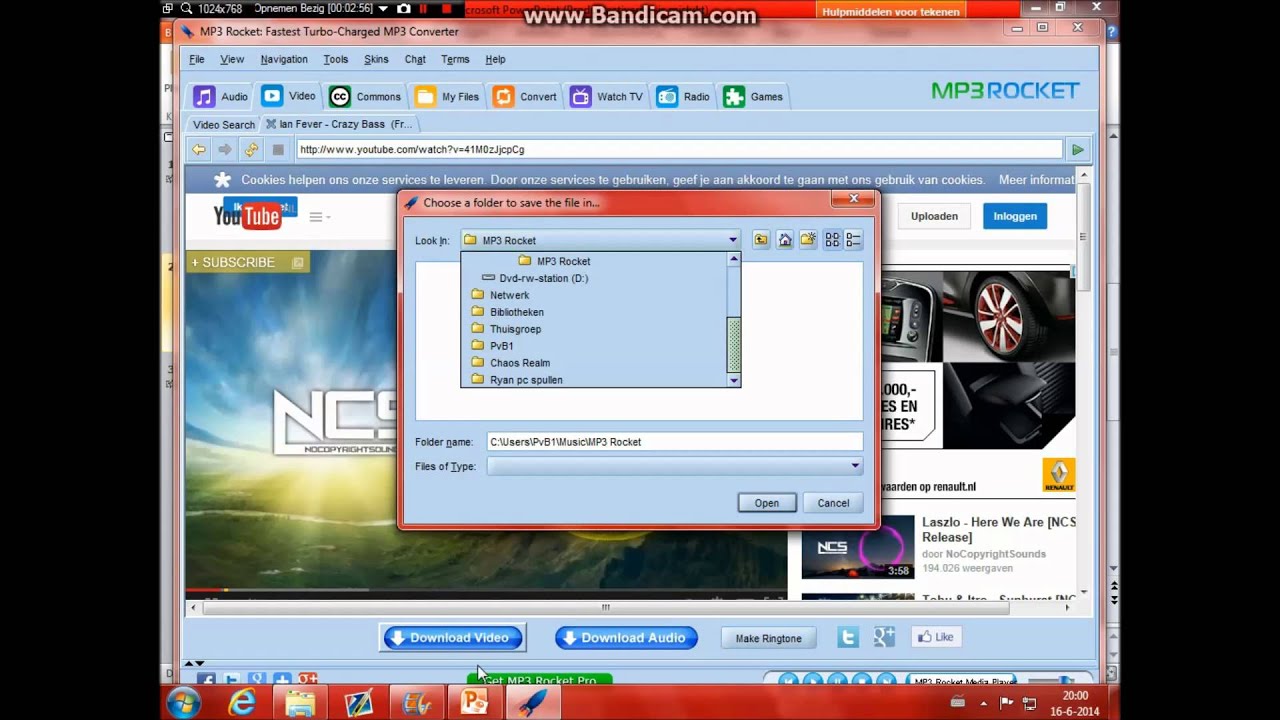Click the Download Video button
This screenshot has height=720, width=1280.
tap(452, 637)
